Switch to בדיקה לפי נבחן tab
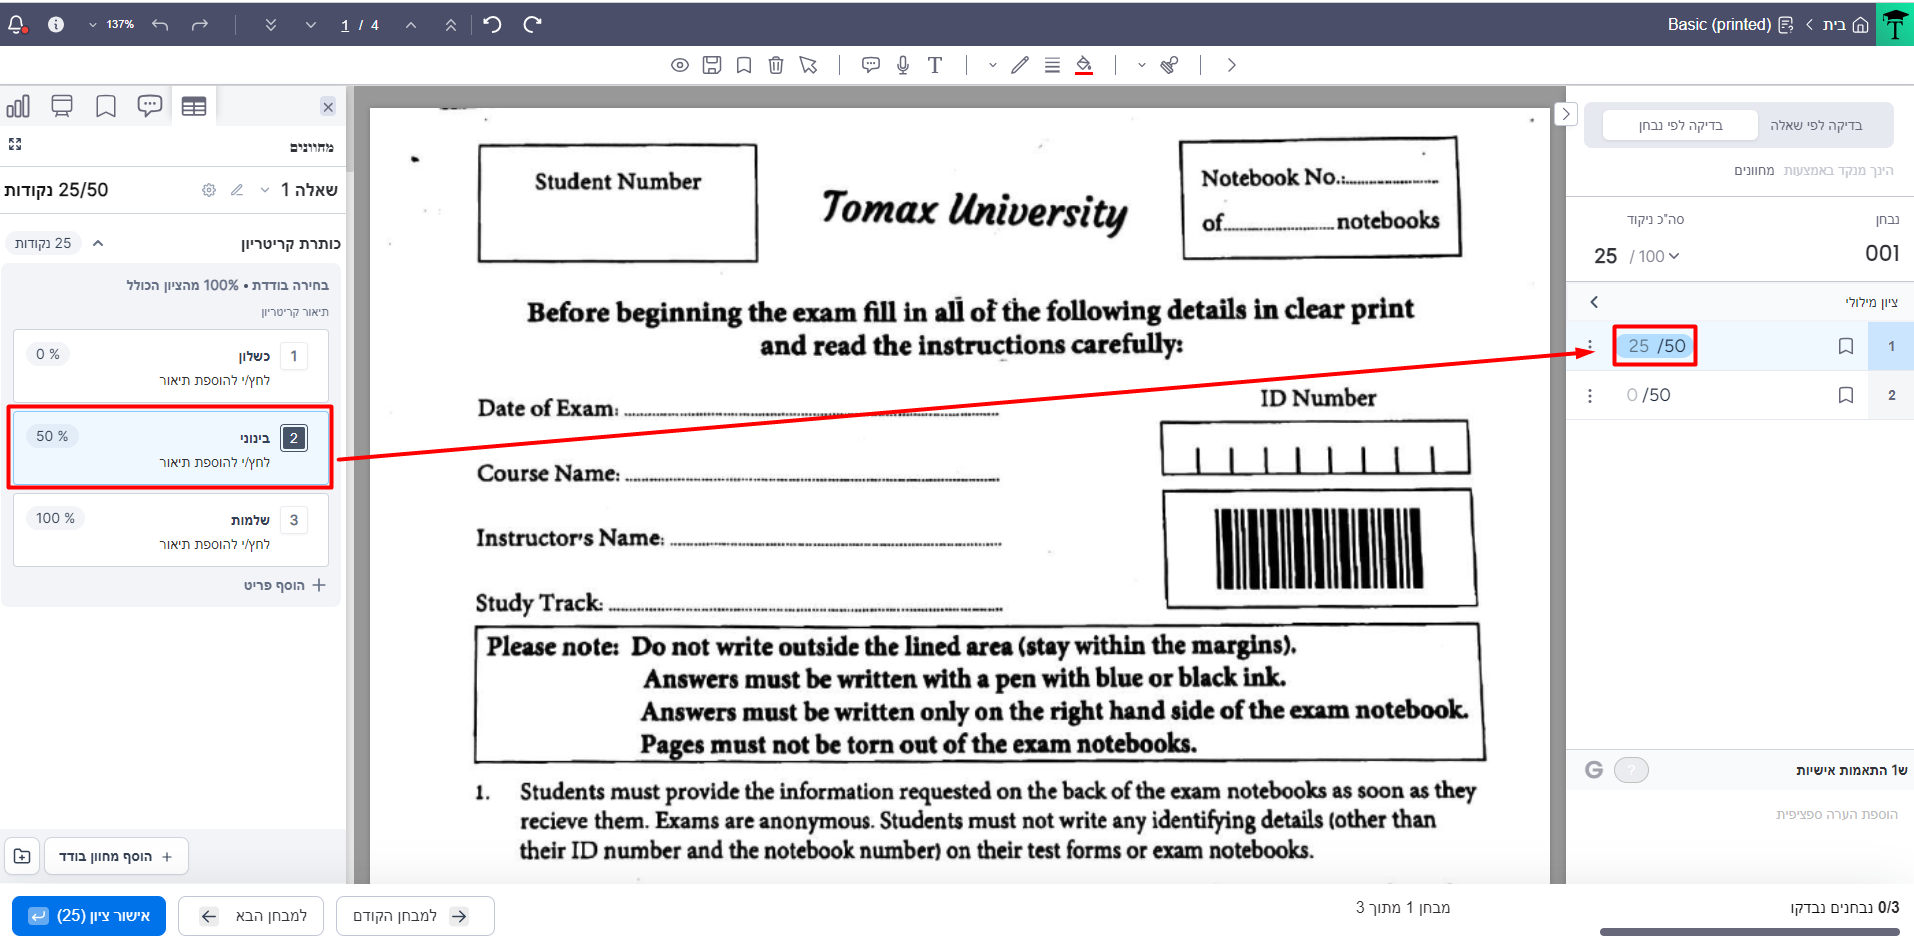This screenshot has height=947, width=1914. coord(1680,125)
